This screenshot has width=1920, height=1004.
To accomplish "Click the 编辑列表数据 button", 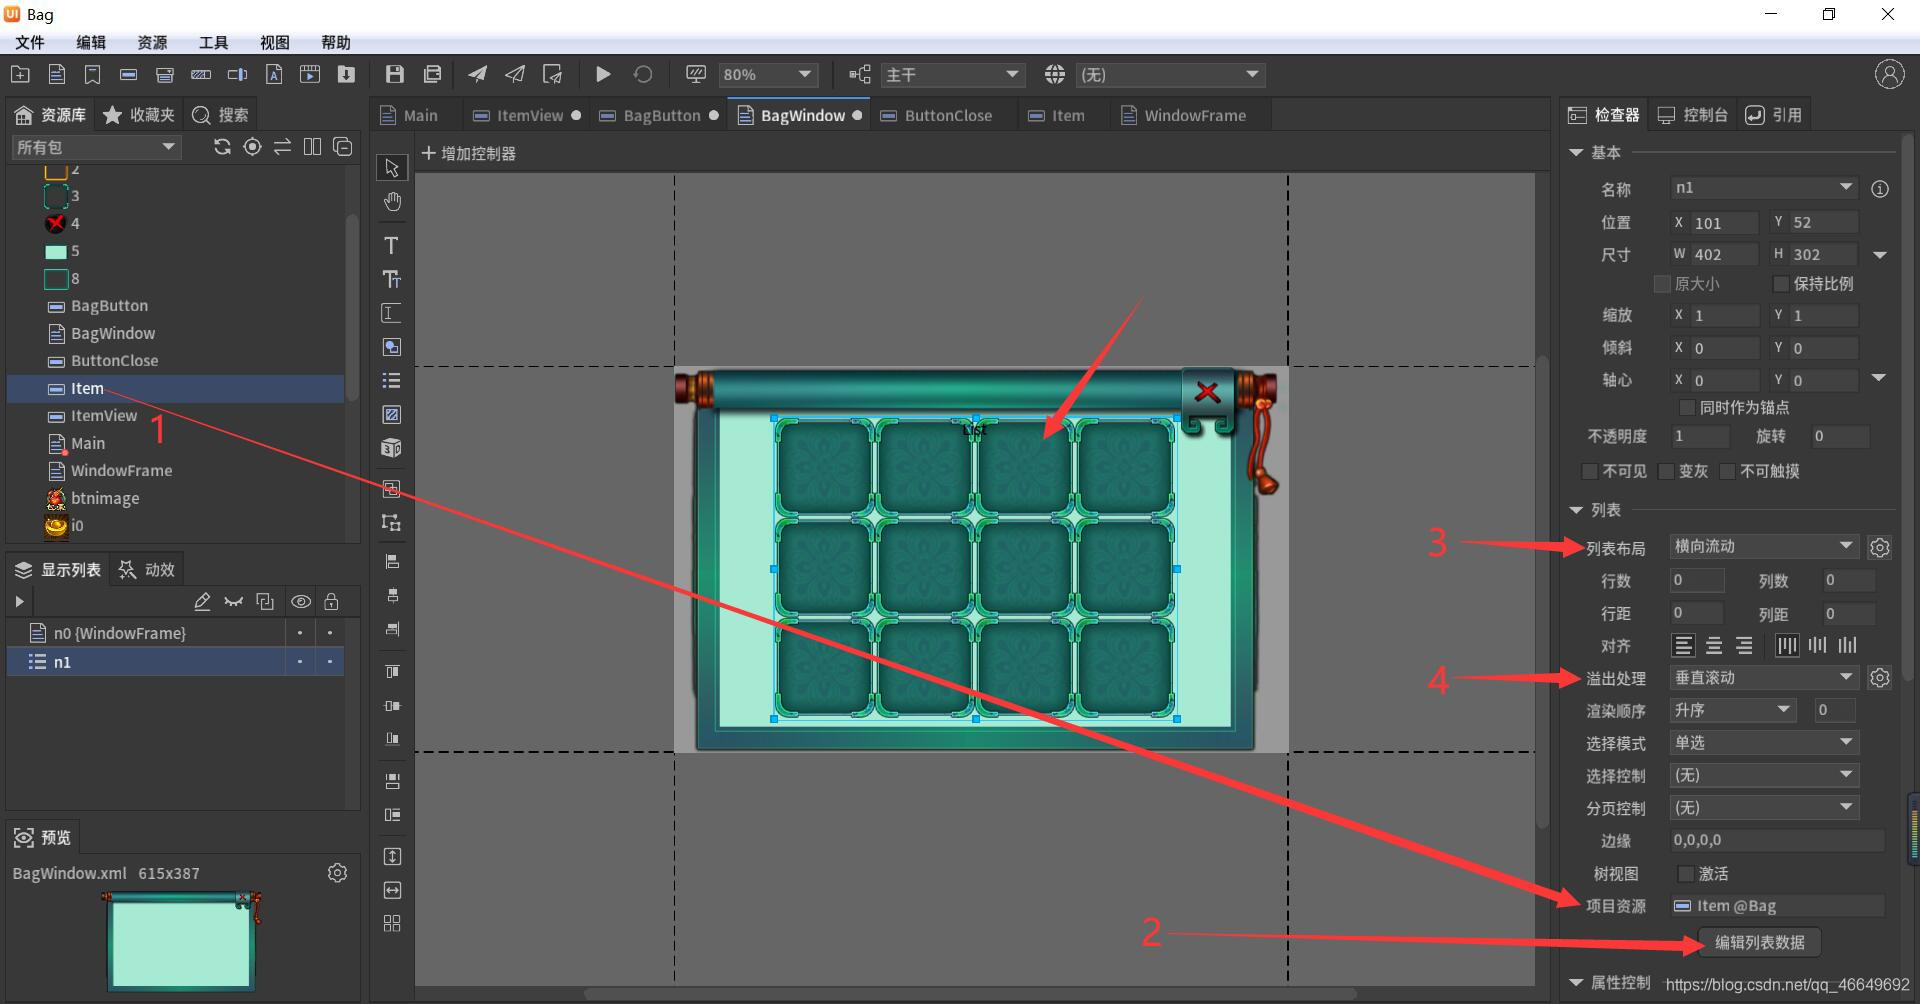I will [1759, 942].
